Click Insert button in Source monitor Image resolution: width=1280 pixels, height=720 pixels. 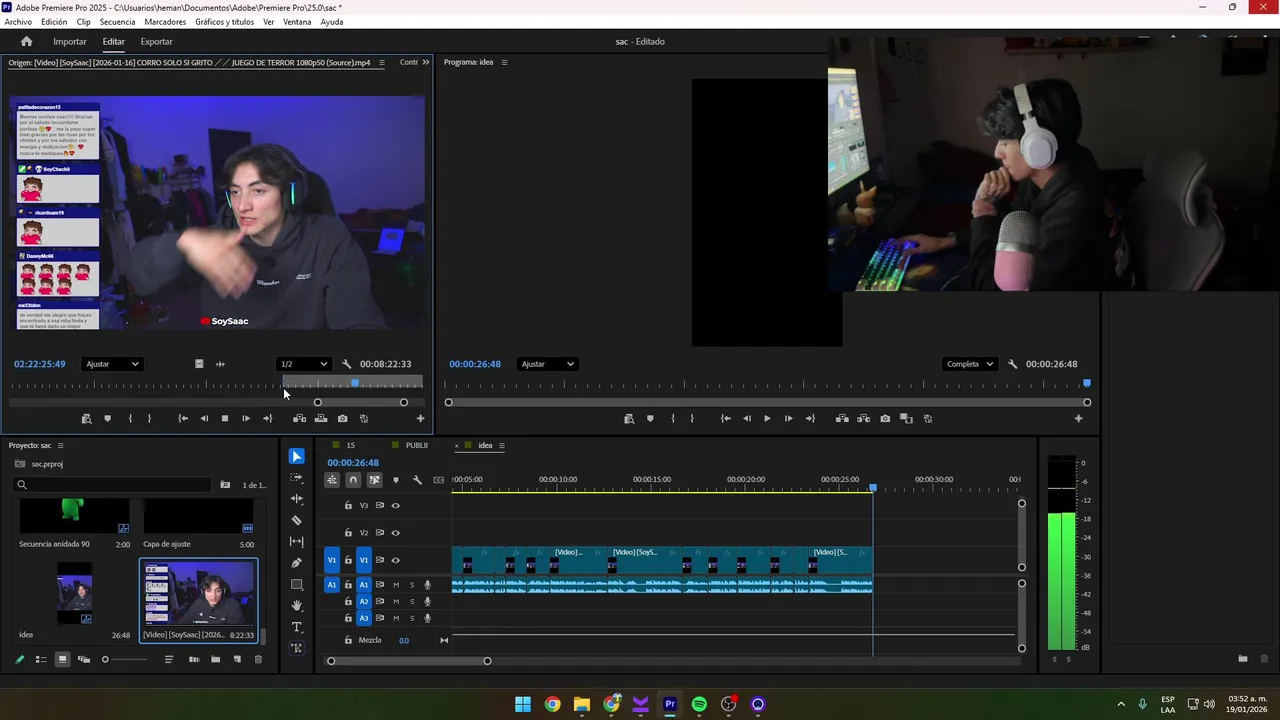tap(299, 419)
